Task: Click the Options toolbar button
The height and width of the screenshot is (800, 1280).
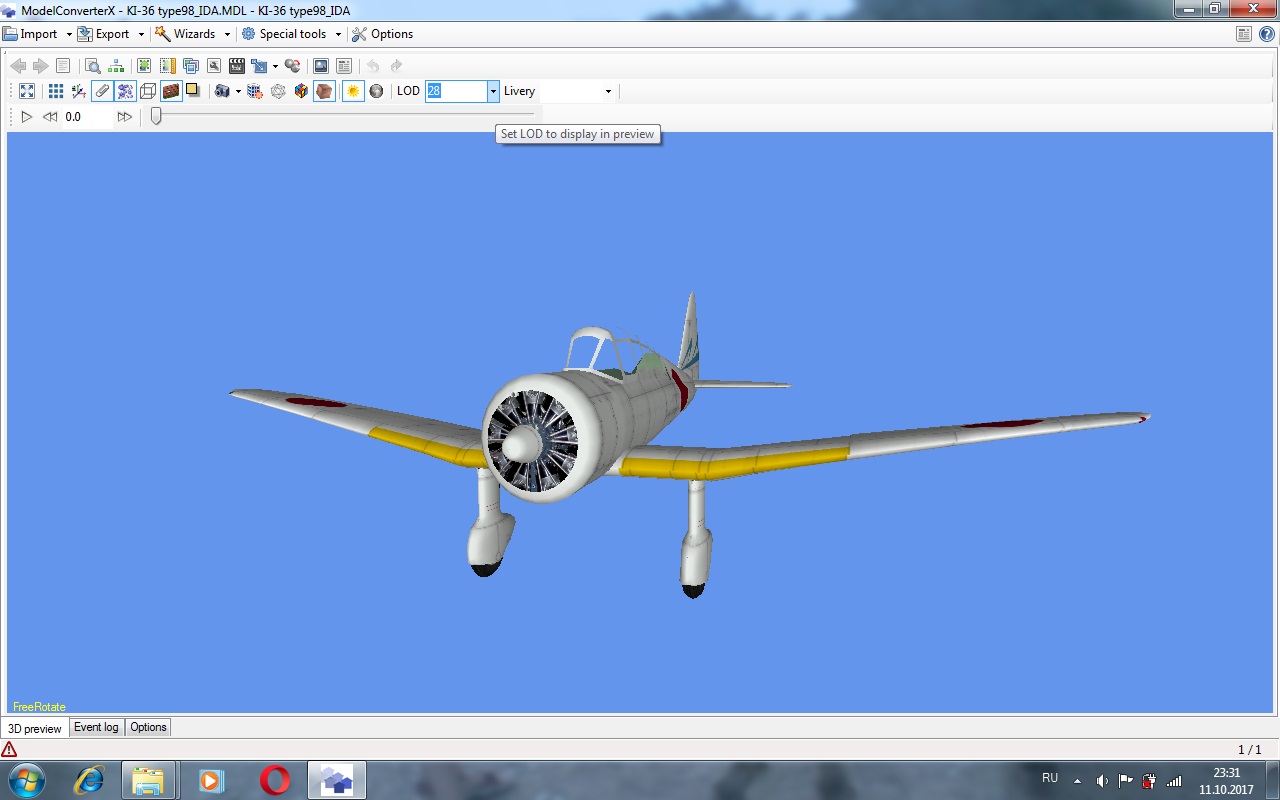Action: coord(382,34)
